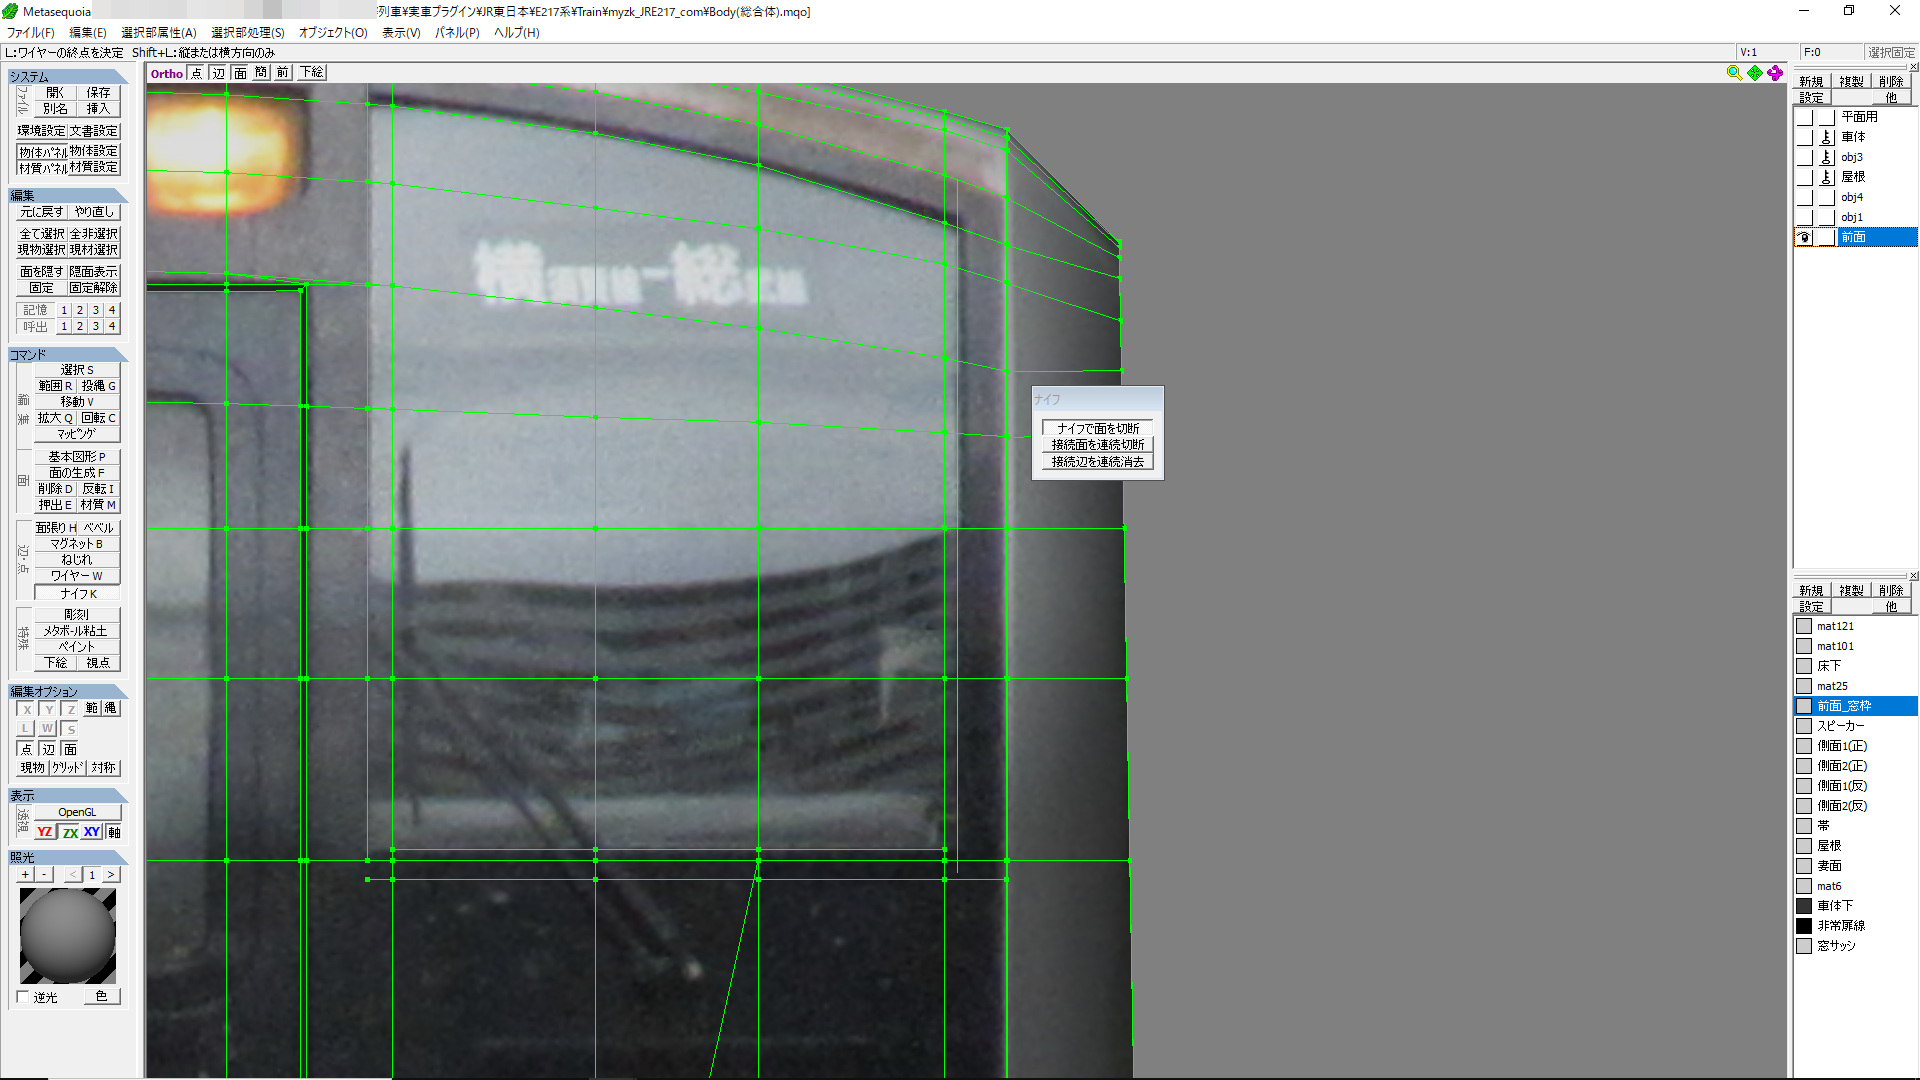The height and width of the screenshot is (1080, 1920).
Task: Click the 接続面を連続切断 knife option
Action: (1097, 445)
